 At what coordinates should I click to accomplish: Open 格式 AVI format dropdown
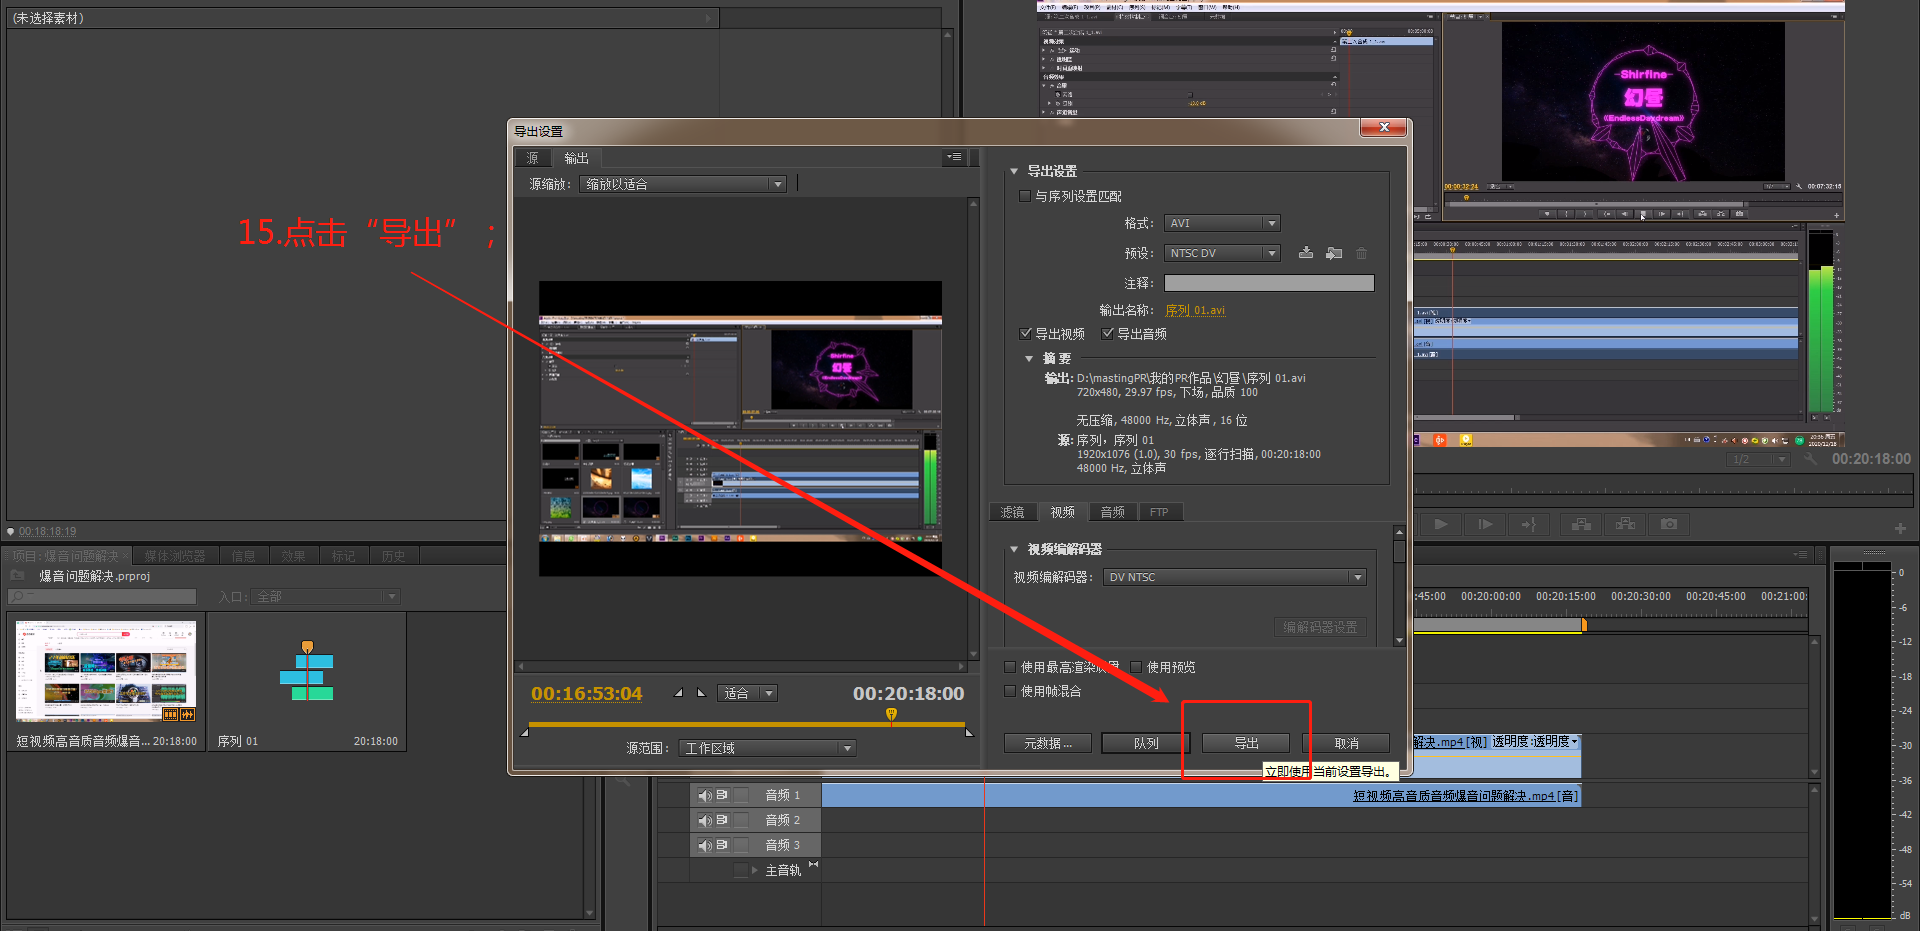pyautogui.click(x=1222, y=223)
